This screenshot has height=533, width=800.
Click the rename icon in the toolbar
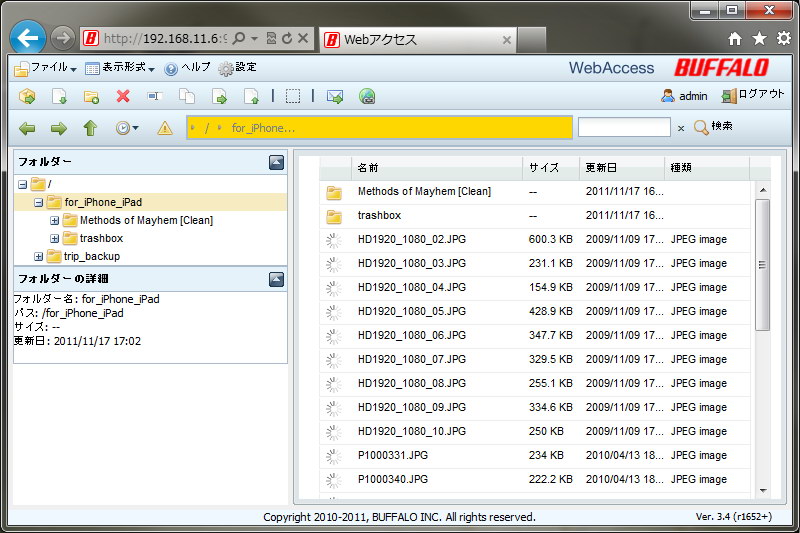pos(155,96)
